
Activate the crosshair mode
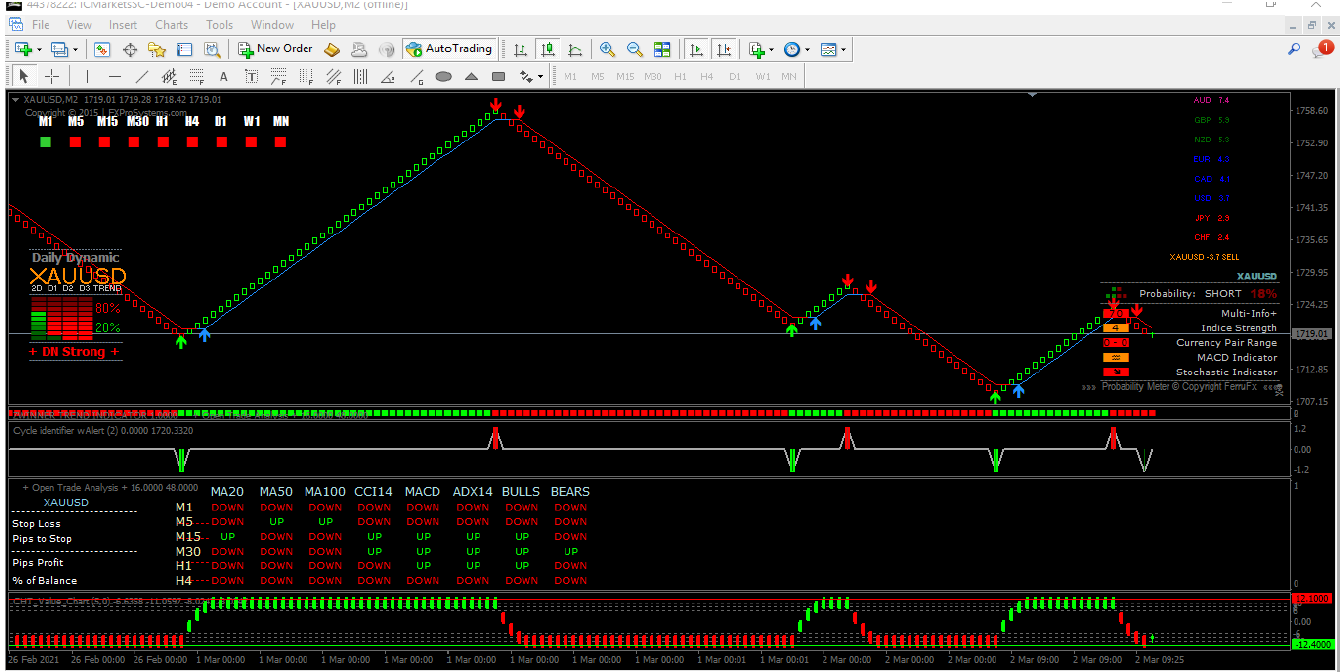pos(52,76)
